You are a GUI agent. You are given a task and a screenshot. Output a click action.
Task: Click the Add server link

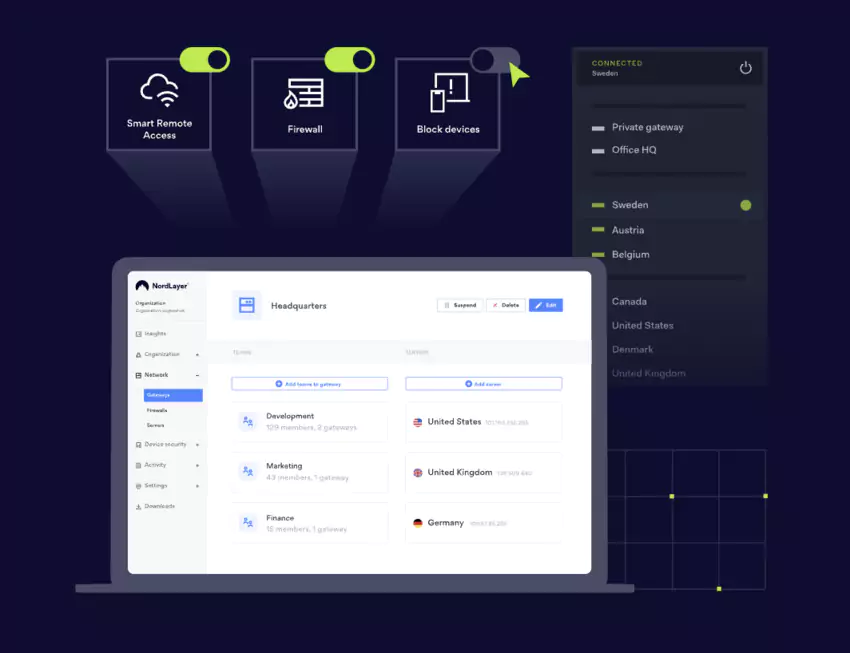tap(483, 383)
